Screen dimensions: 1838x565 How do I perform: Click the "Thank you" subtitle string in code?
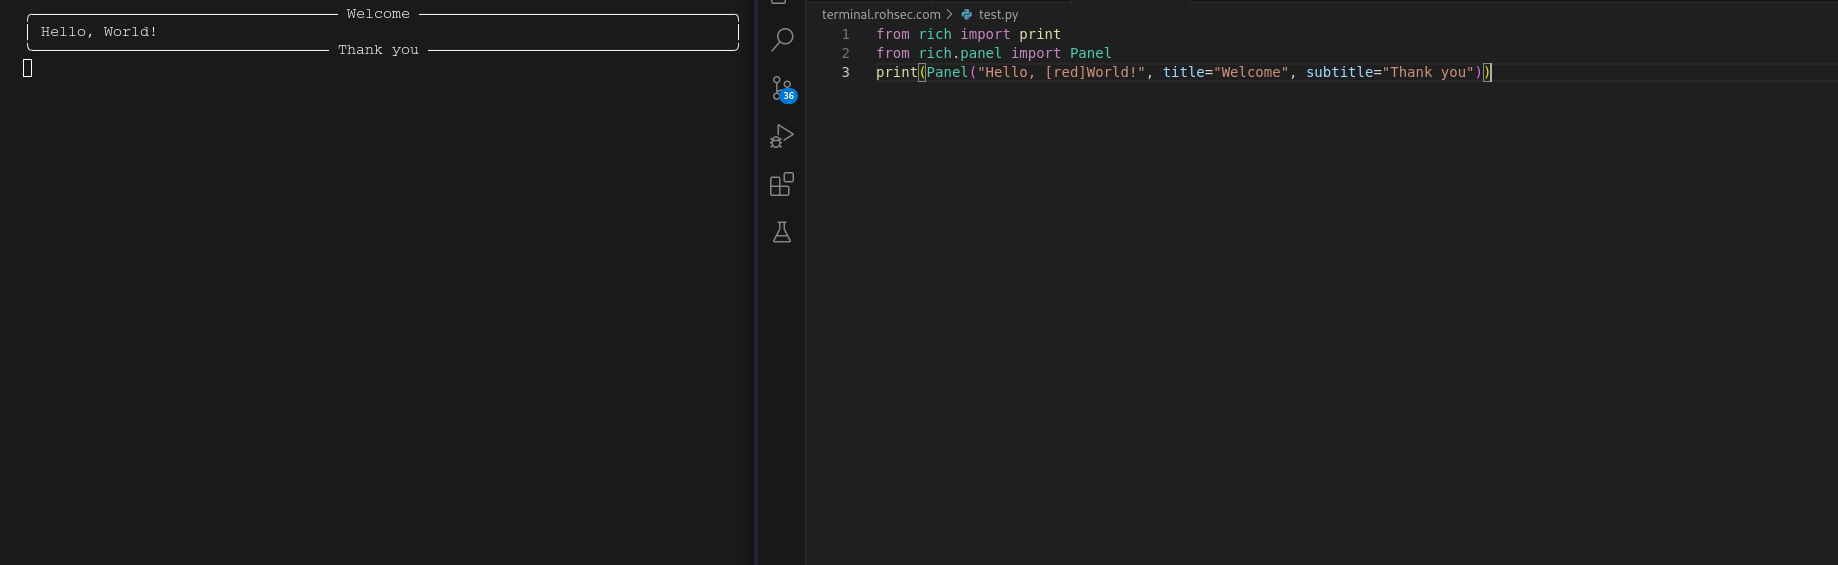point(1431,72)
